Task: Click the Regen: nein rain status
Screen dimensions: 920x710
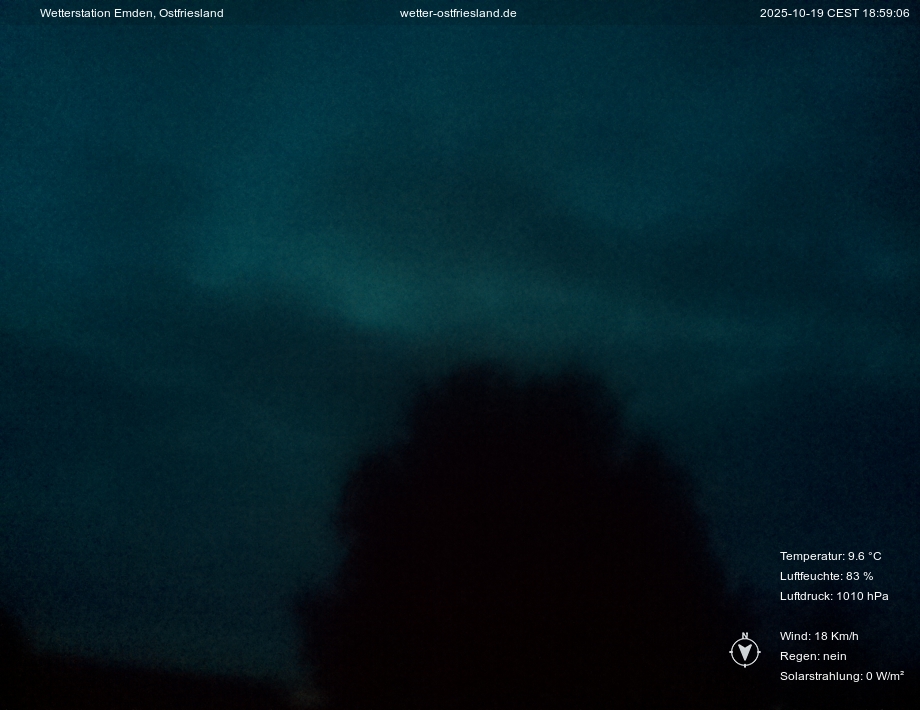Action: click(813, 656)
